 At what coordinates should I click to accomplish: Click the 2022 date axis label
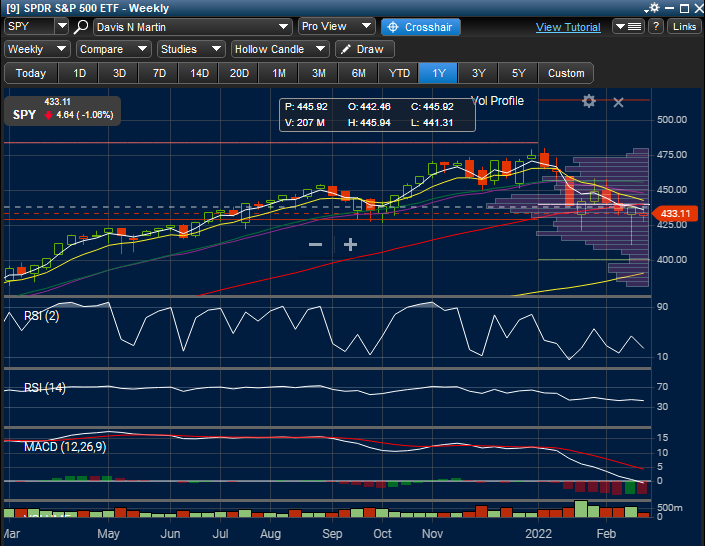click(538, 534)
